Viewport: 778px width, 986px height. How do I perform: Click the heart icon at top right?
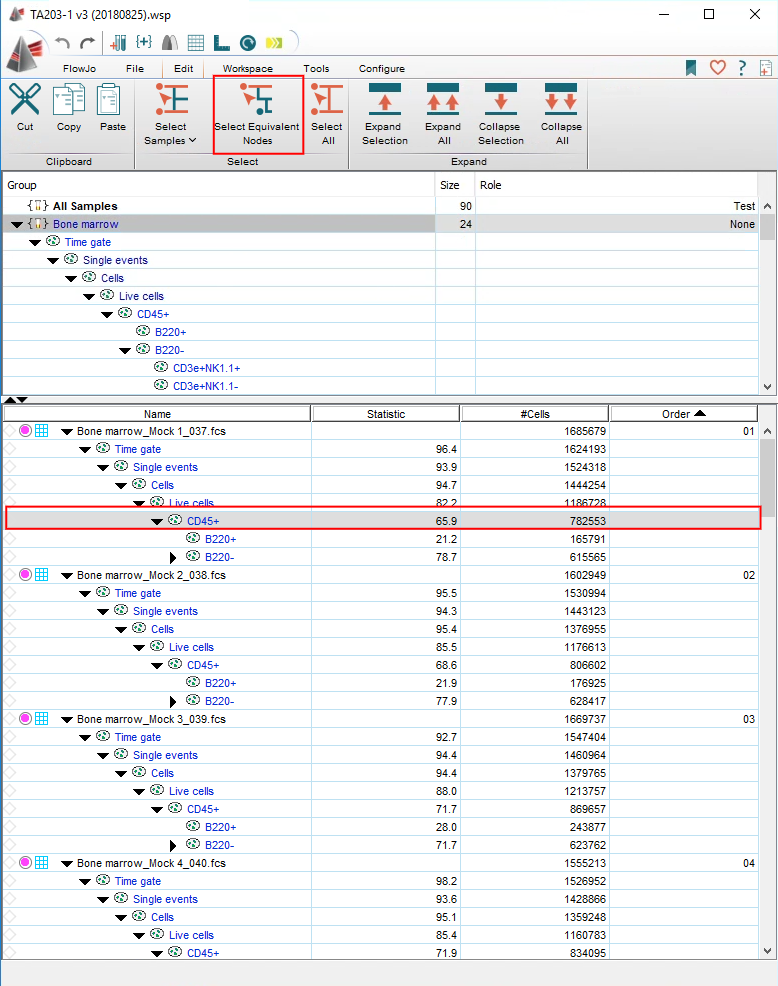tap(717, 68)
